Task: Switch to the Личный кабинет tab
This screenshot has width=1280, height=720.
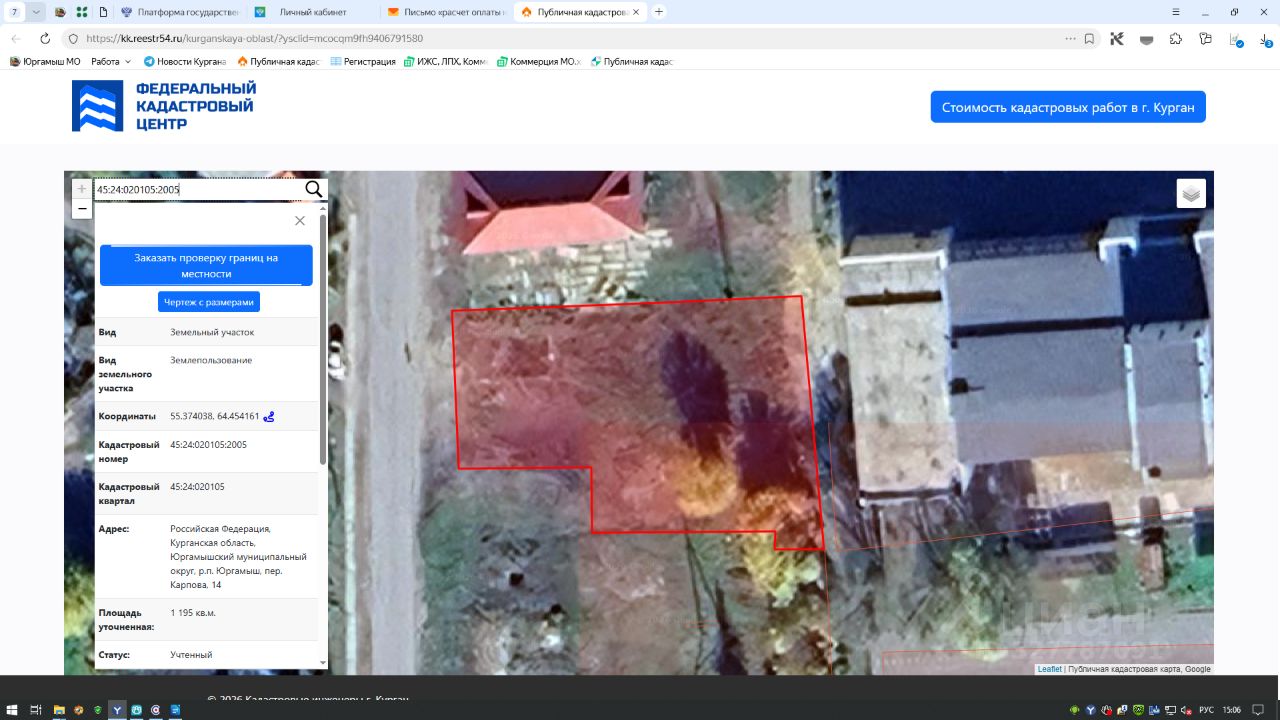Action: pyautogui.click(x=312, y=12)
